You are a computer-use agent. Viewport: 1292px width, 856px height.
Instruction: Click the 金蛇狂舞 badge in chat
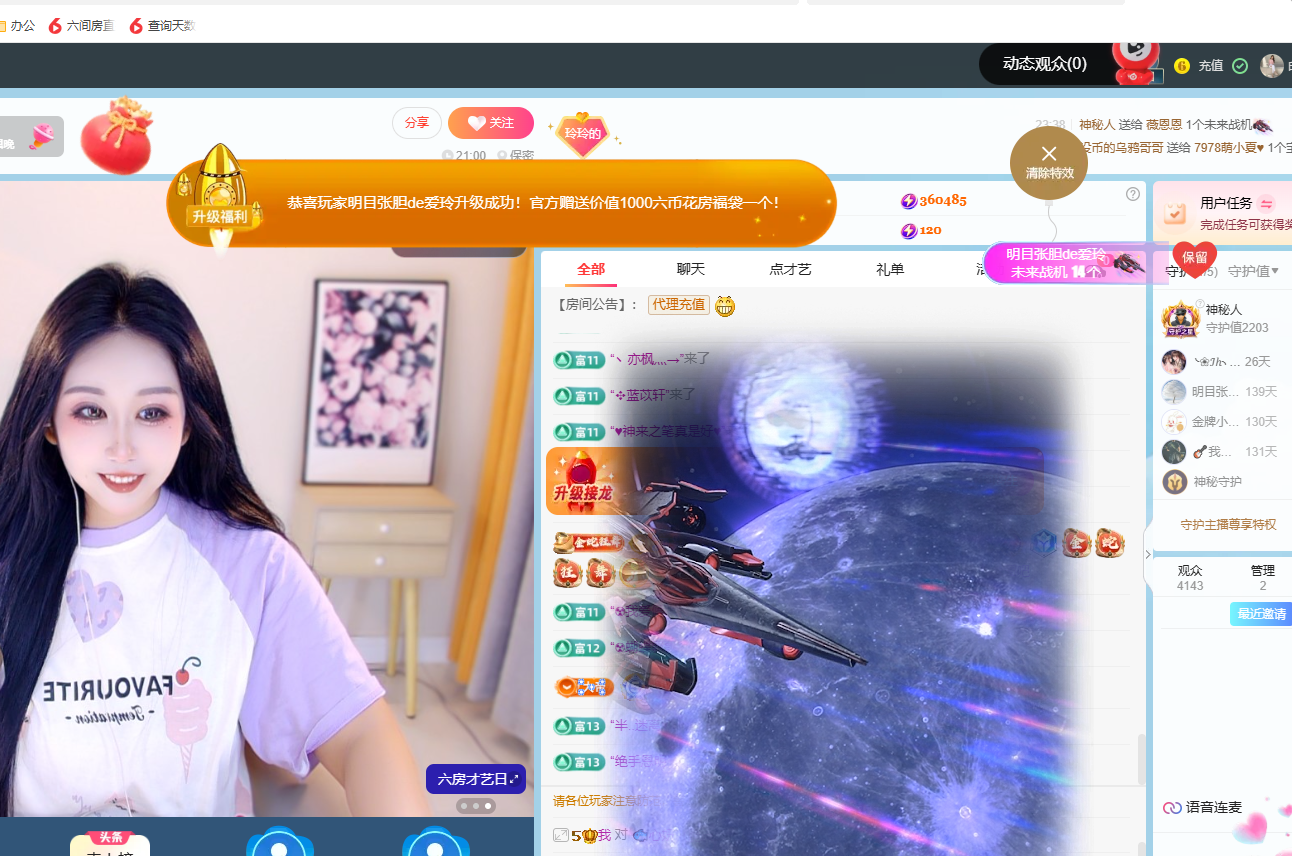tap(589, 541)
